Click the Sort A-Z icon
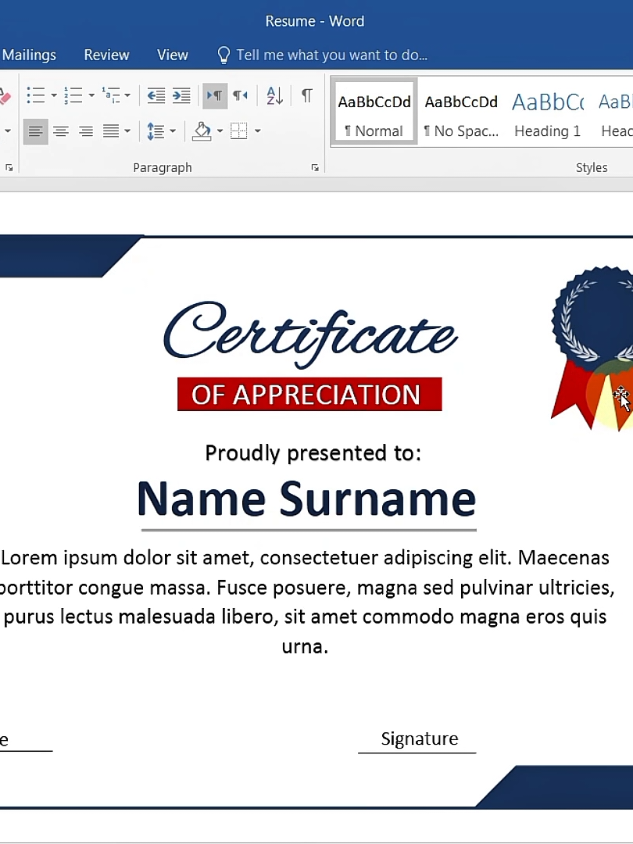 275,96
